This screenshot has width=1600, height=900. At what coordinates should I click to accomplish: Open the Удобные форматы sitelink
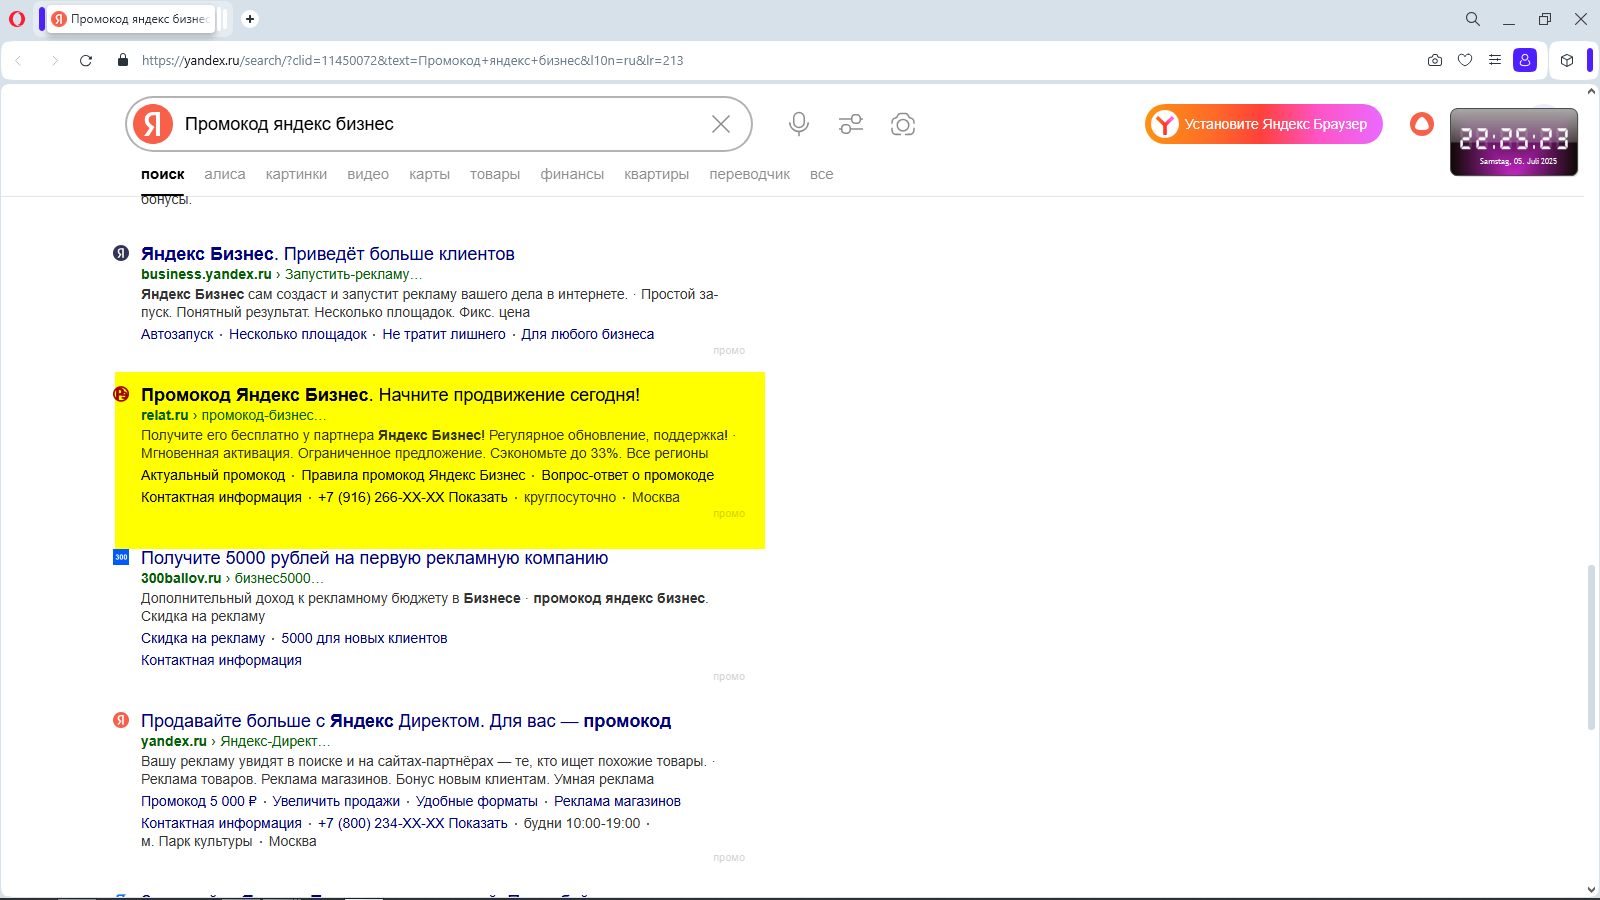pyautogui.click(x=477, y=801)
